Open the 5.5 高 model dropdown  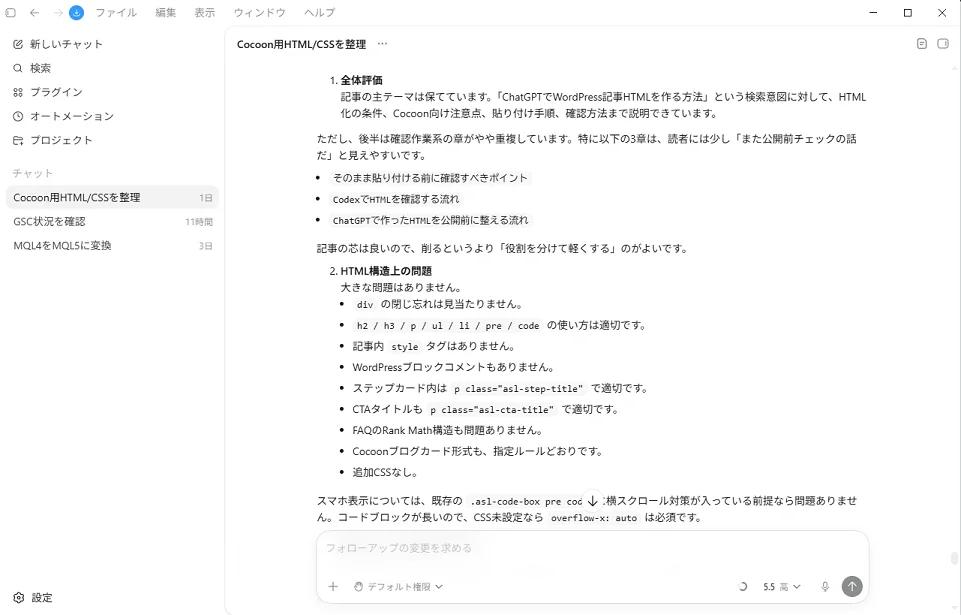coord(781,587)
